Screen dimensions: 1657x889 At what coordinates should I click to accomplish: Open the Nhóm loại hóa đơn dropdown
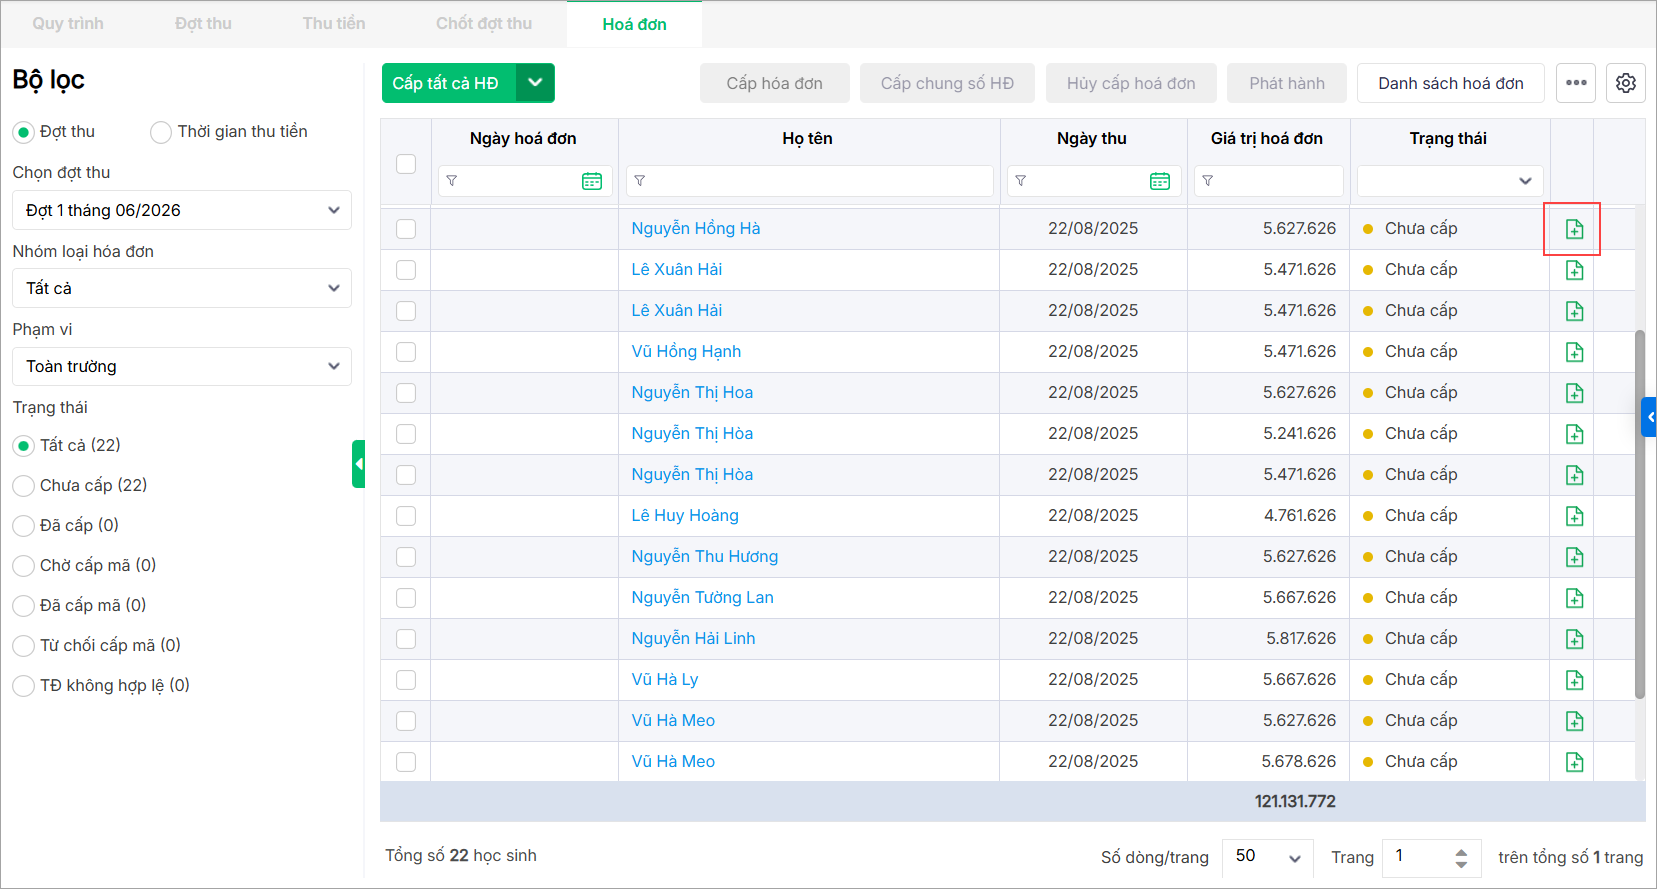(182, 288)
